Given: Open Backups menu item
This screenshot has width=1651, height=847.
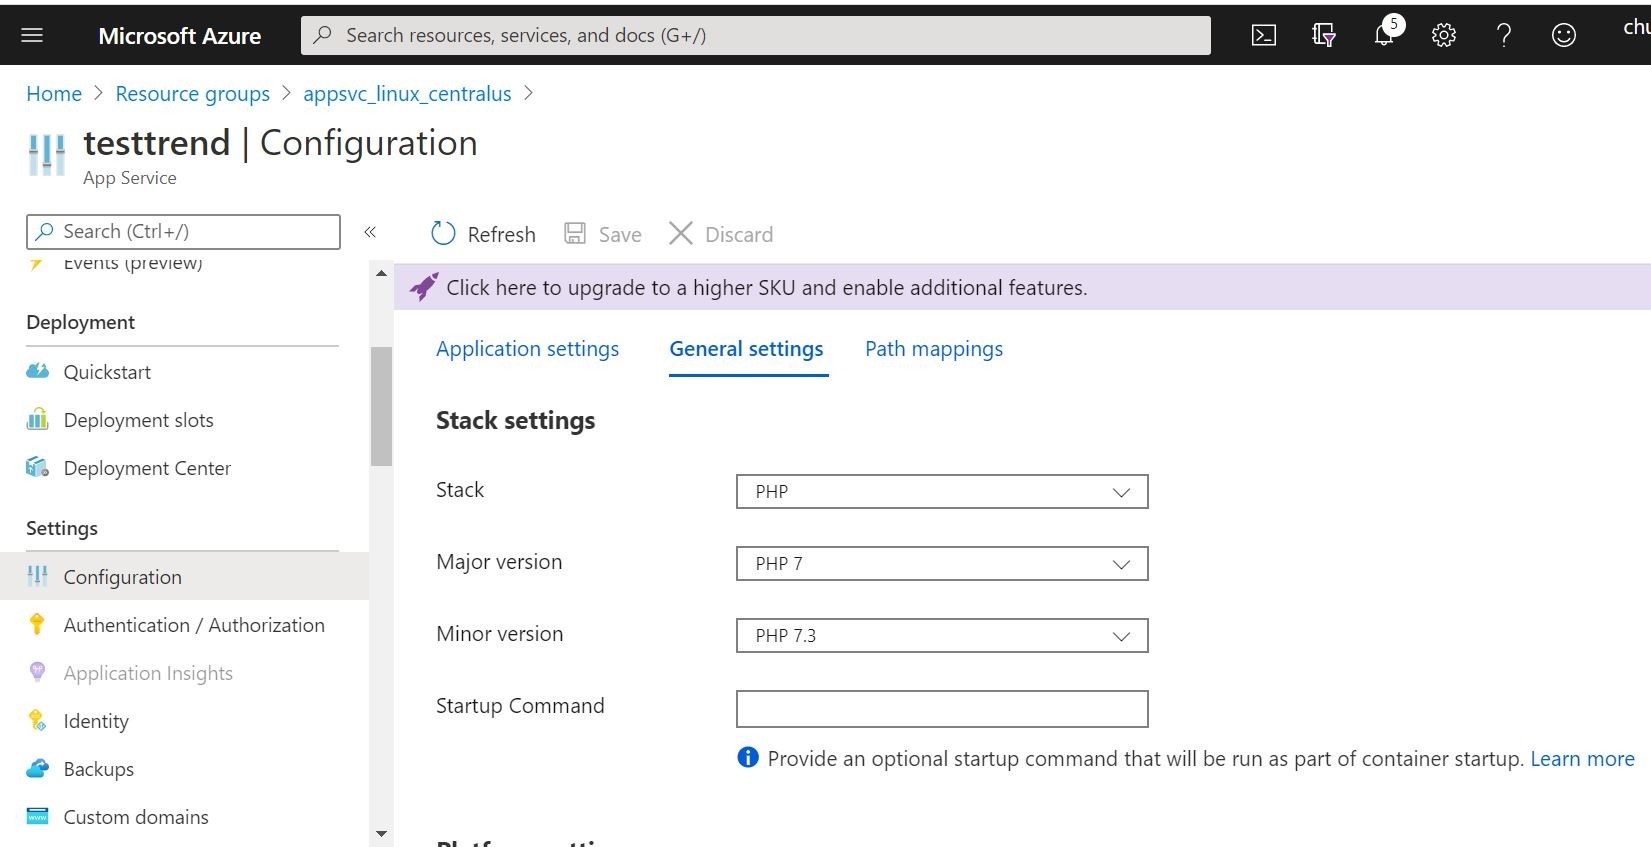Looking at the screenshot, I should coord(98,769).
